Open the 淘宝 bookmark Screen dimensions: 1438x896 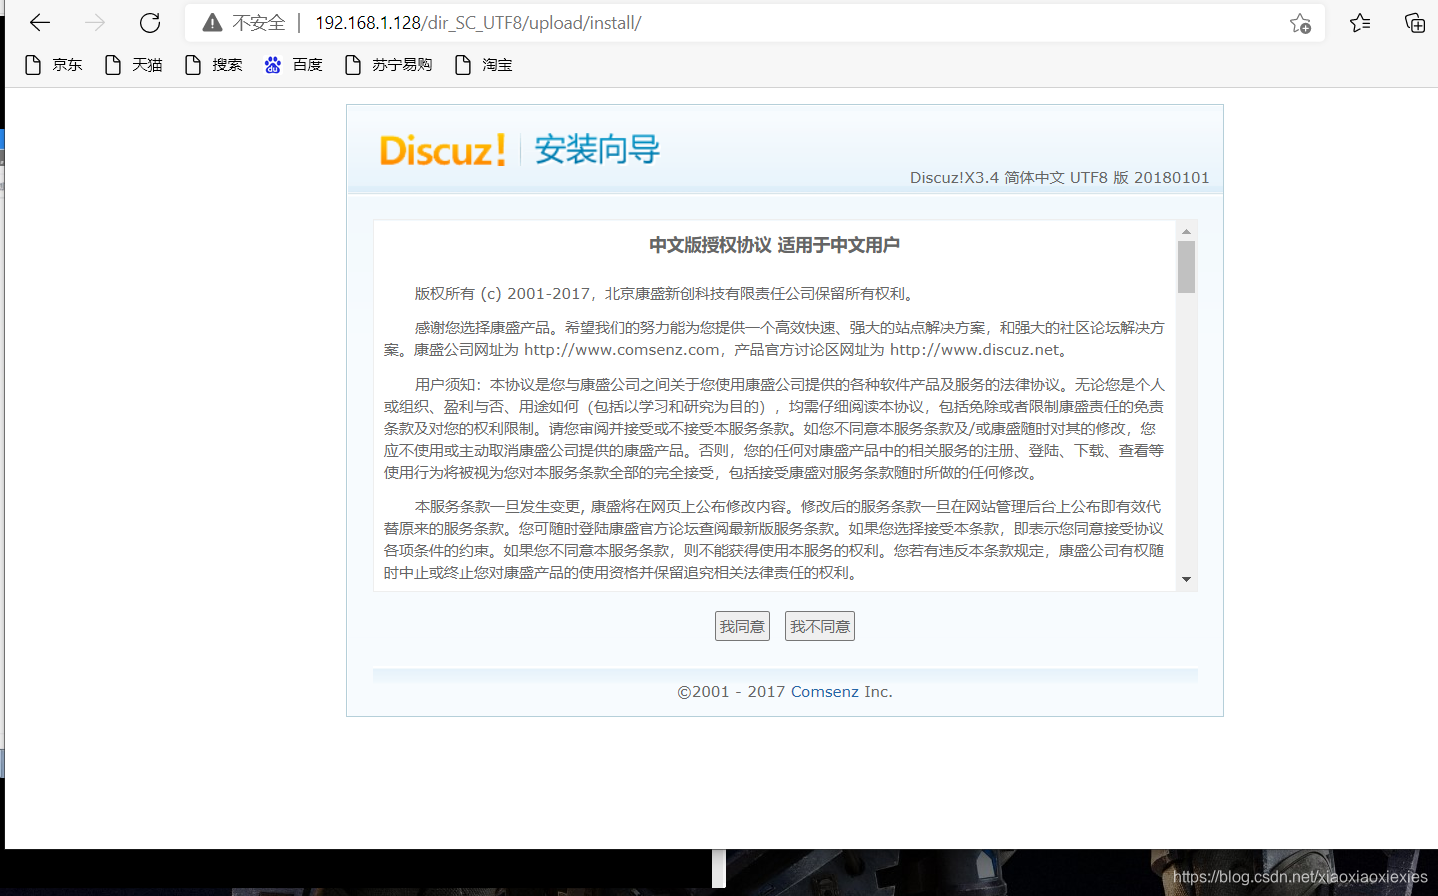(483, 65)
